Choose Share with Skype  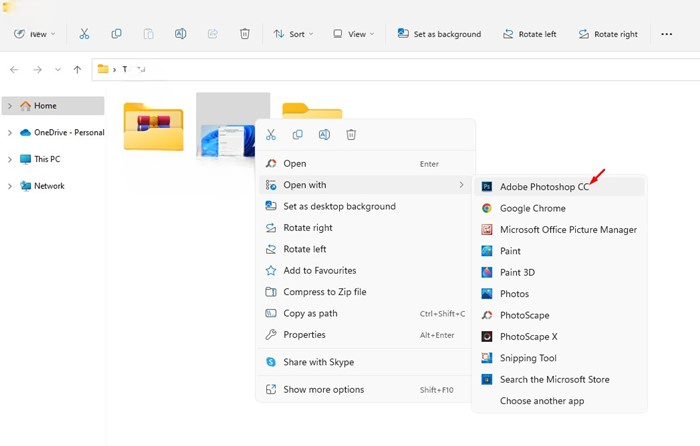tap(364, 362)
